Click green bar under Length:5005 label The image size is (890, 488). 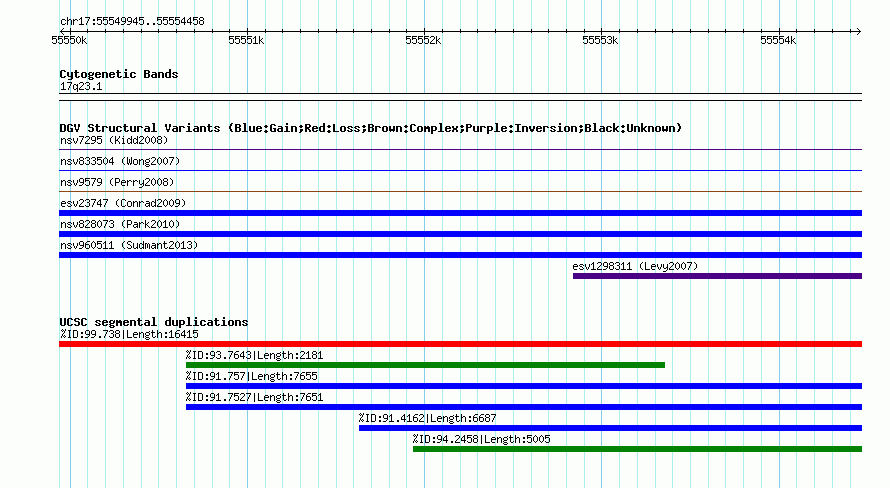click(x=637, y=449)
